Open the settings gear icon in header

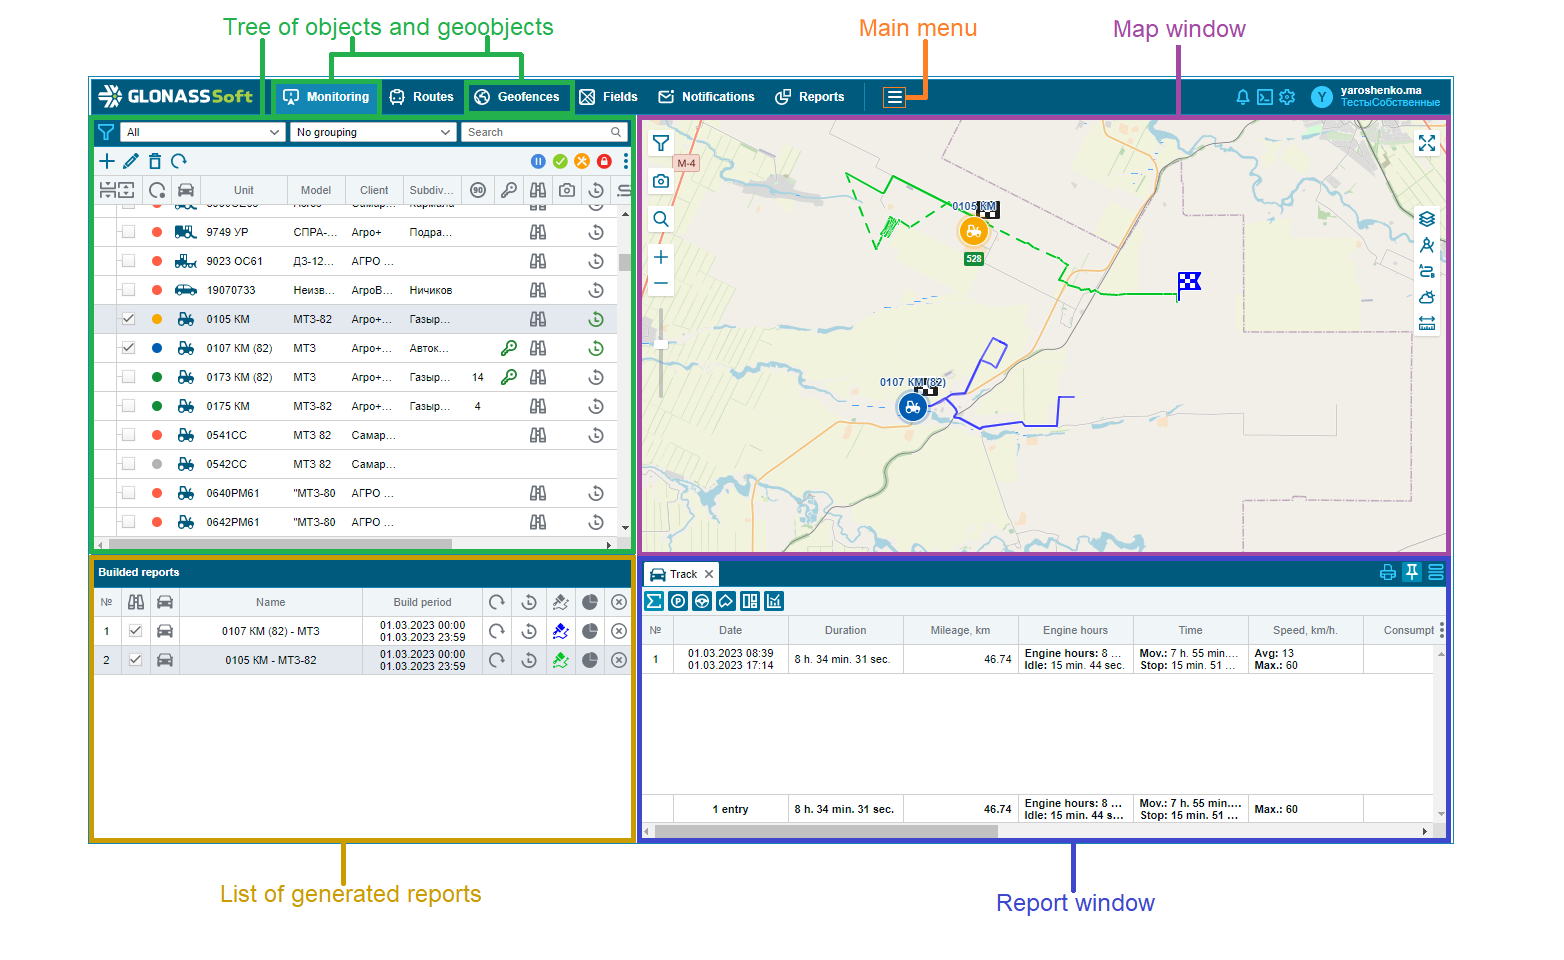pyautogui.click(x=1287, y=97)
